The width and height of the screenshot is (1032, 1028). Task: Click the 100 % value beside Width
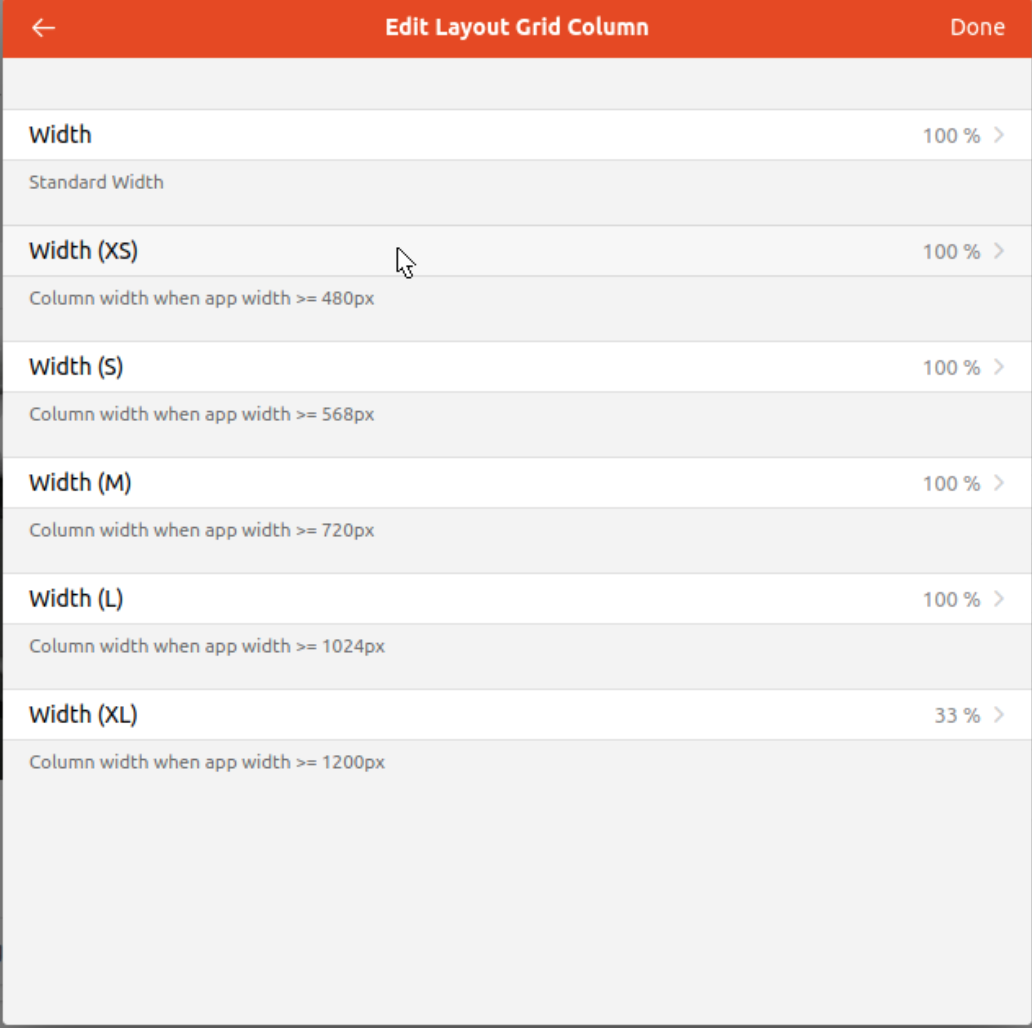click(x=952, y=135)
